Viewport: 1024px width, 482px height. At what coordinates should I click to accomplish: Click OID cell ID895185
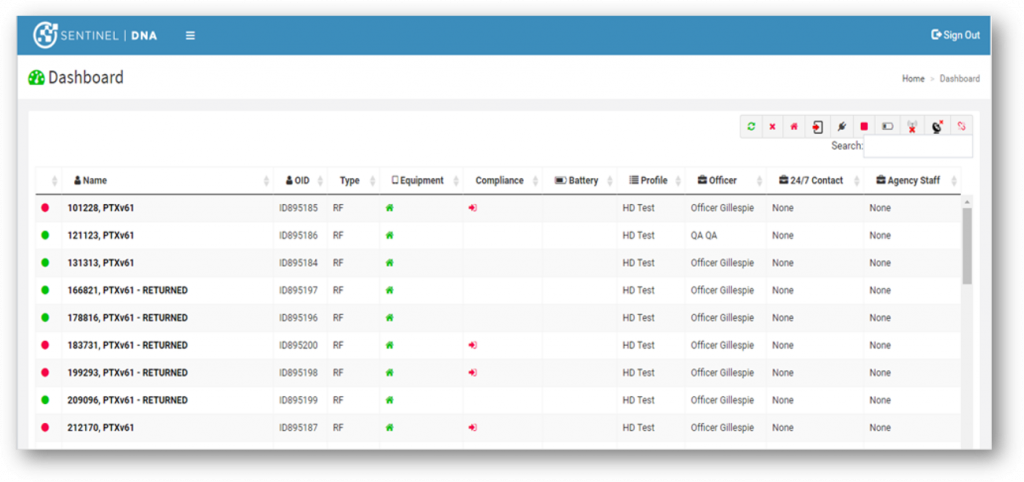298,208
